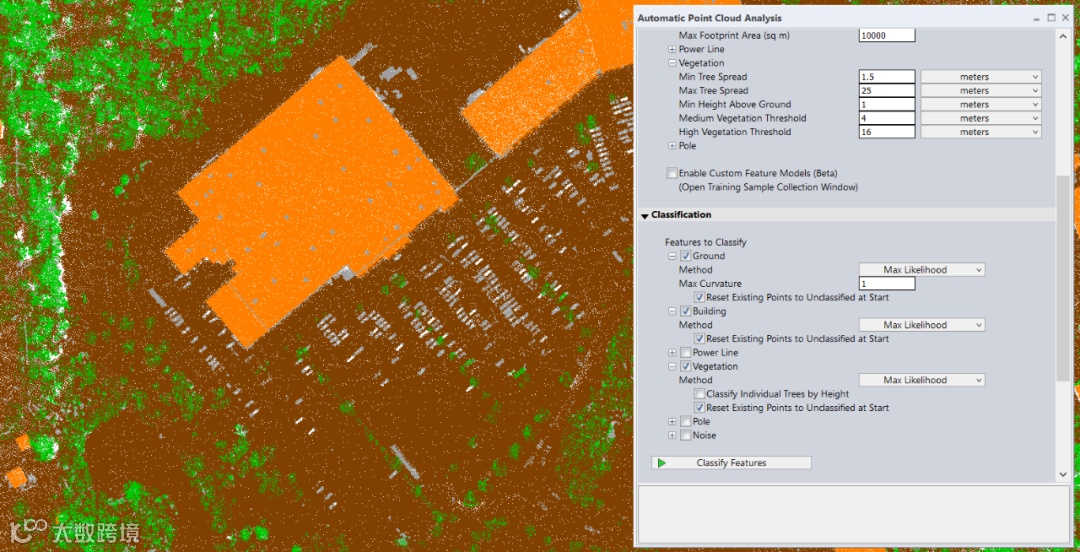Open Min Height Above Ground units dropdown
The width and height of the screenshot is (1080, 552).
981,104
